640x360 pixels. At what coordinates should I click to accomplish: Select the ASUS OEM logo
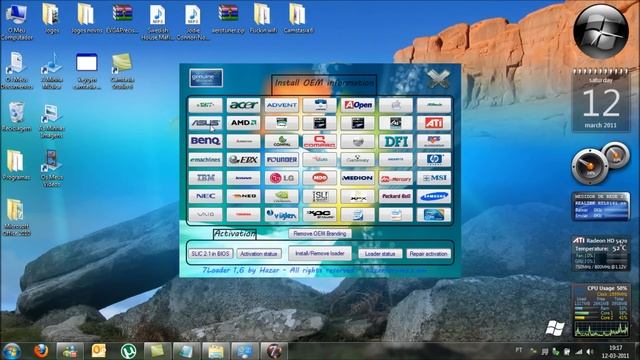(205, 123)
